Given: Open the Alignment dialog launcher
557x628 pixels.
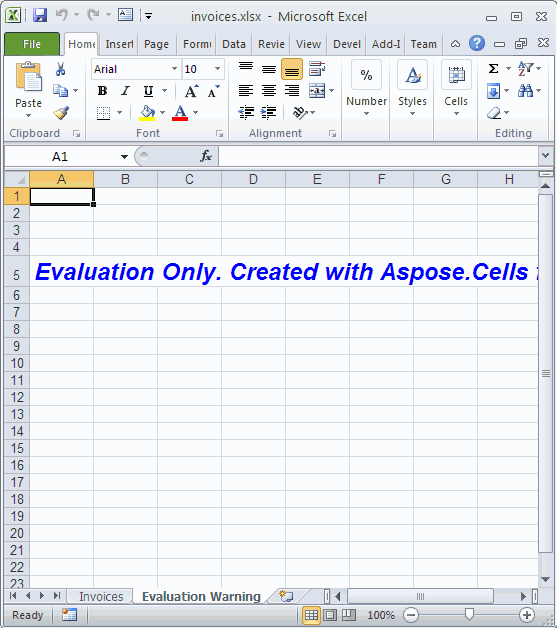Looking at the screenshot, I should coord(332,134).
